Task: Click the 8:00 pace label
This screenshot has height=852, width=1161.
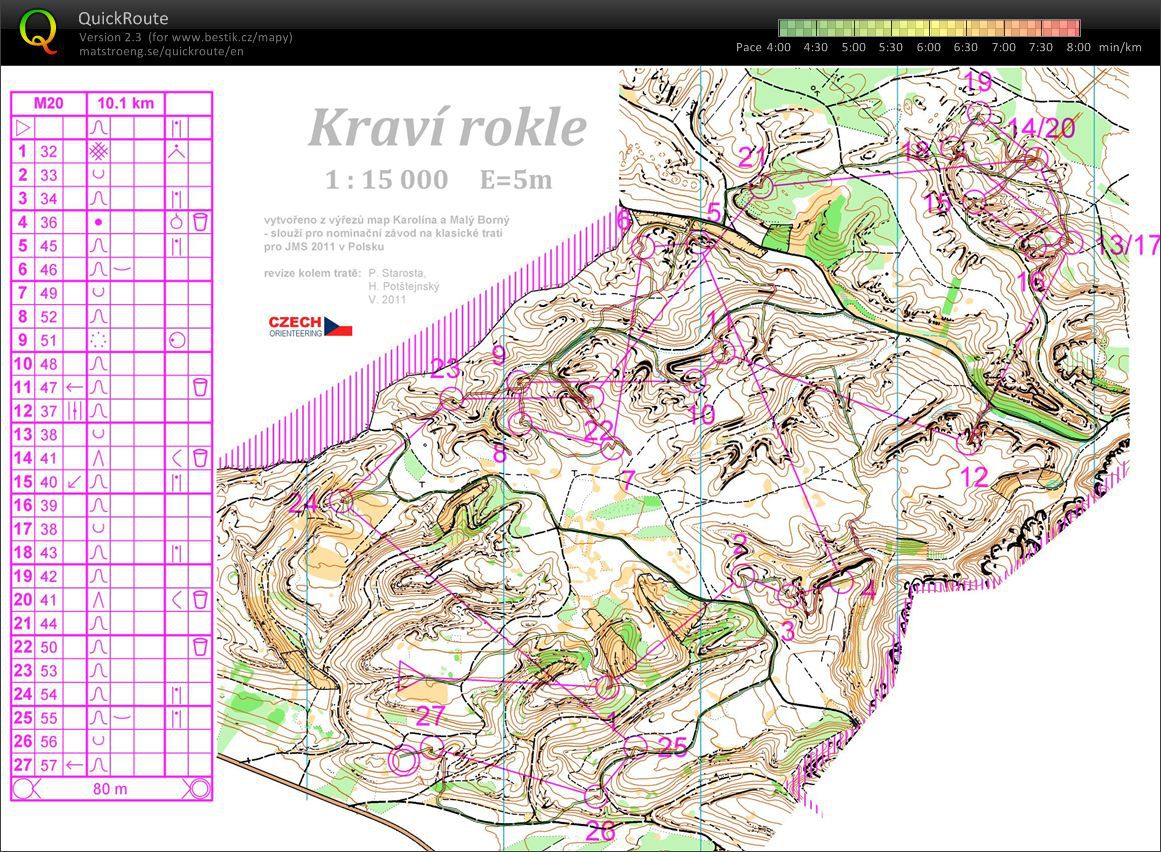Action: pos(1079,47)
